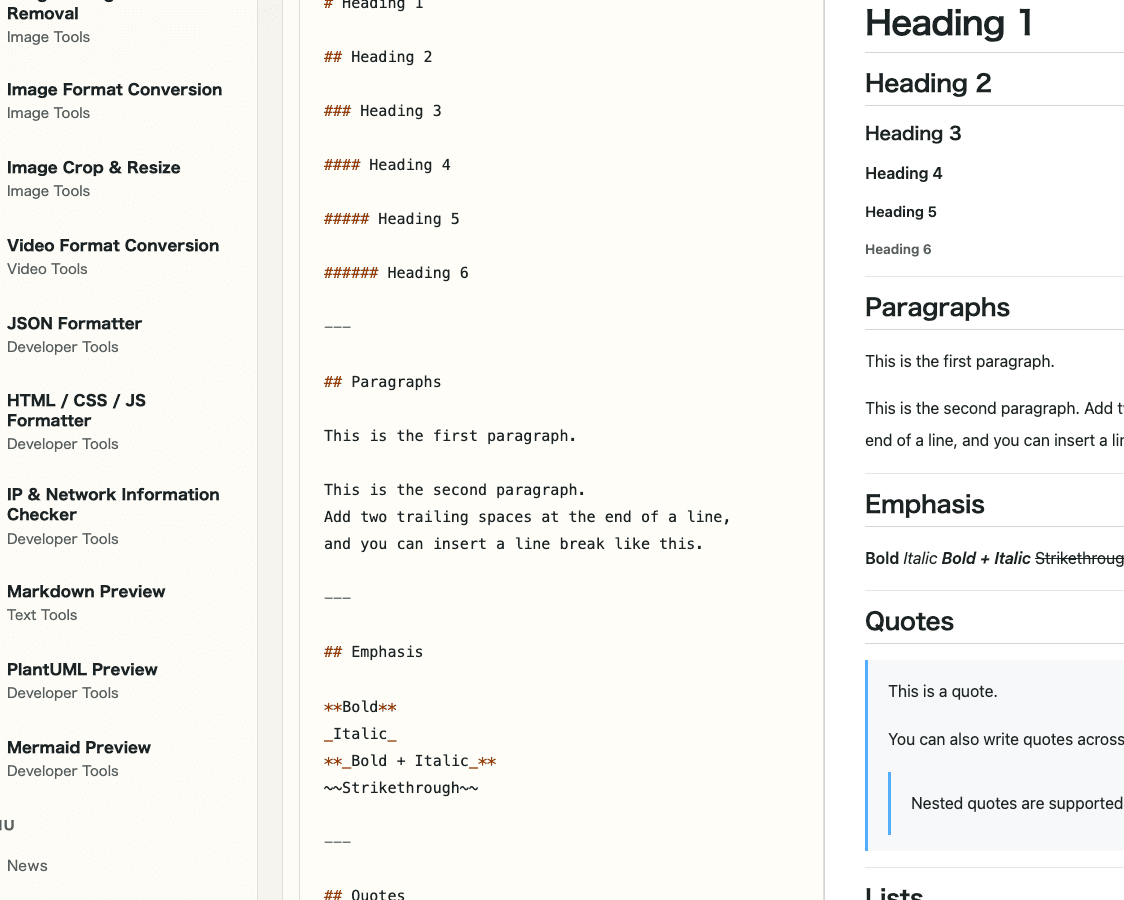
Task: Open the Image Crop & Resize tool
Action: click(93, 167)
